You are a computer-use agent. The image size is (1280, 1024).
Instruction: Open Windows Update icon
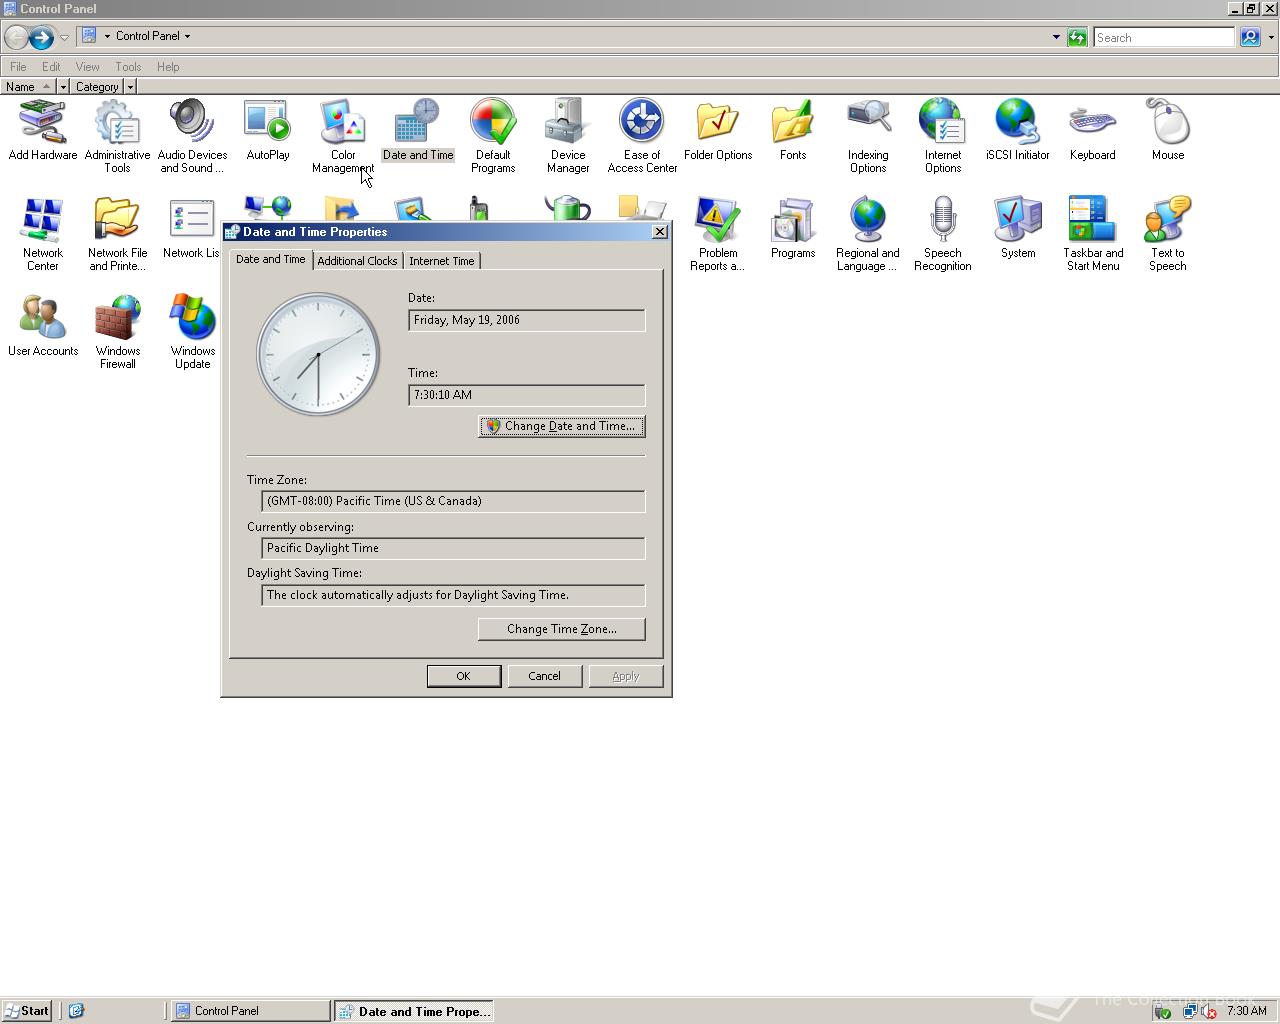pos(192,332)
